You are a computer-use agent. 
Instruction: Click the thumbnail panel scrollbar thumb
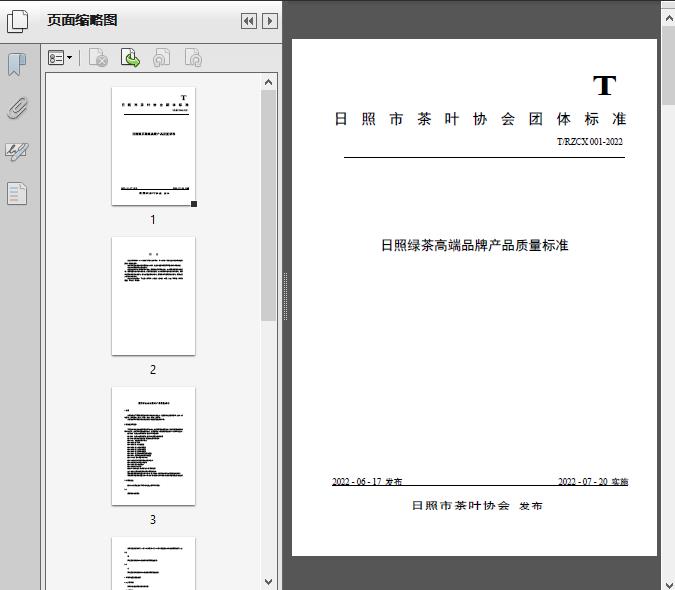click(x=269, y=205)
